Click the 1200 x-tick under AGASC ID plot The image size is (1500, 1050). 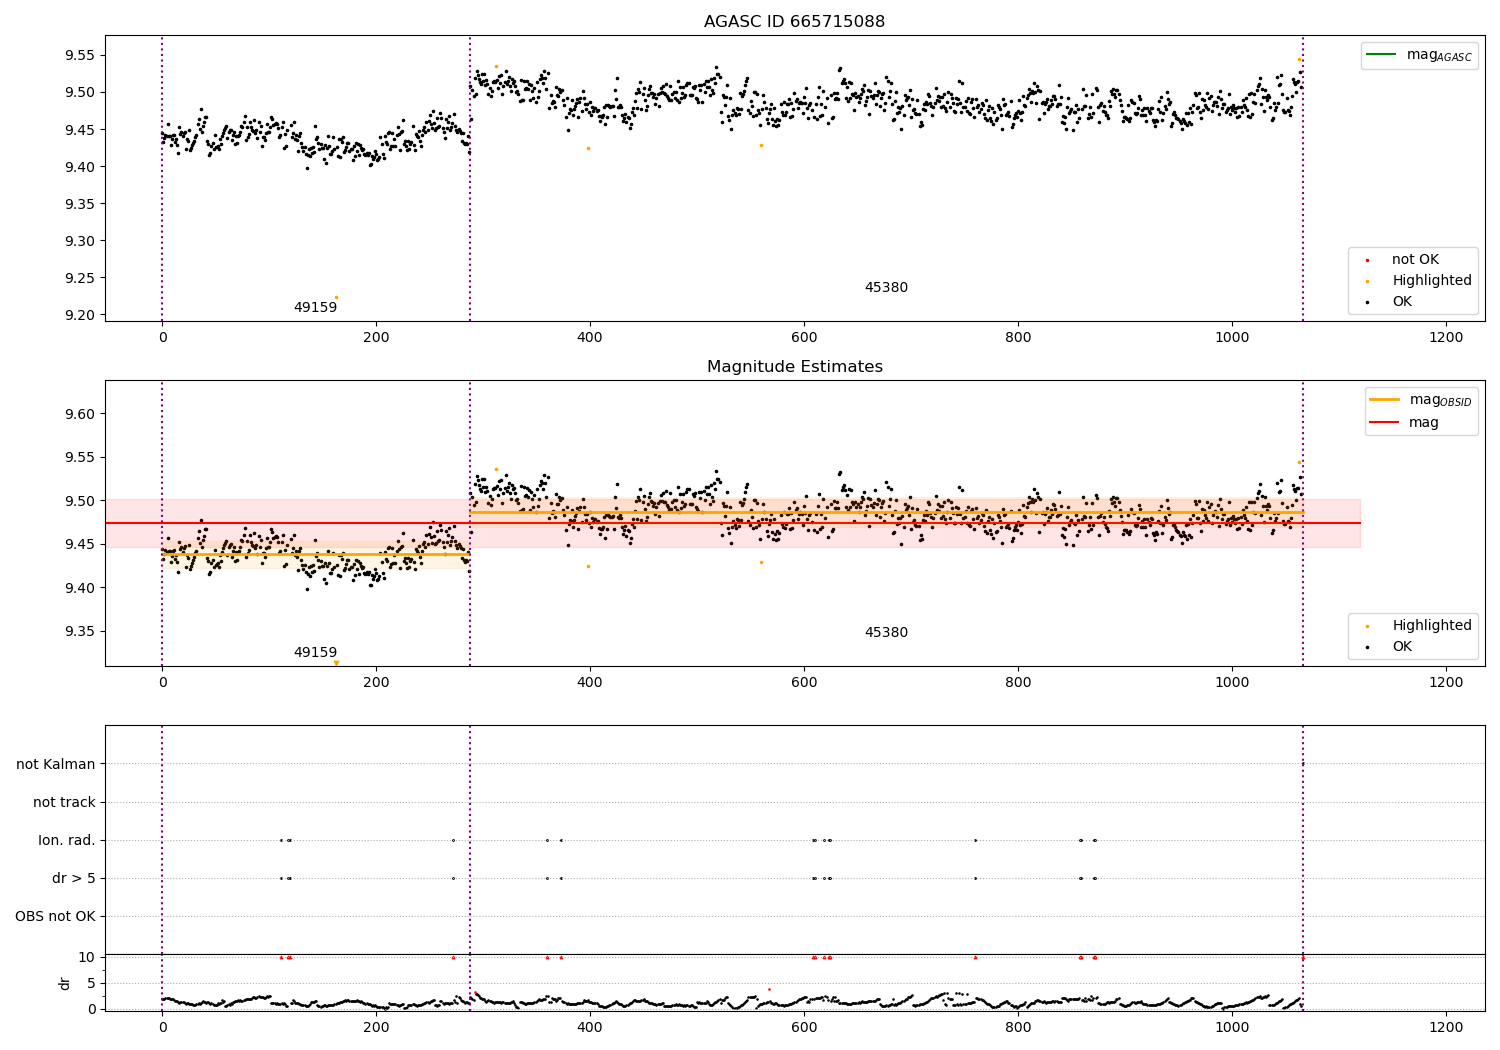click(x=1446, y=337)
